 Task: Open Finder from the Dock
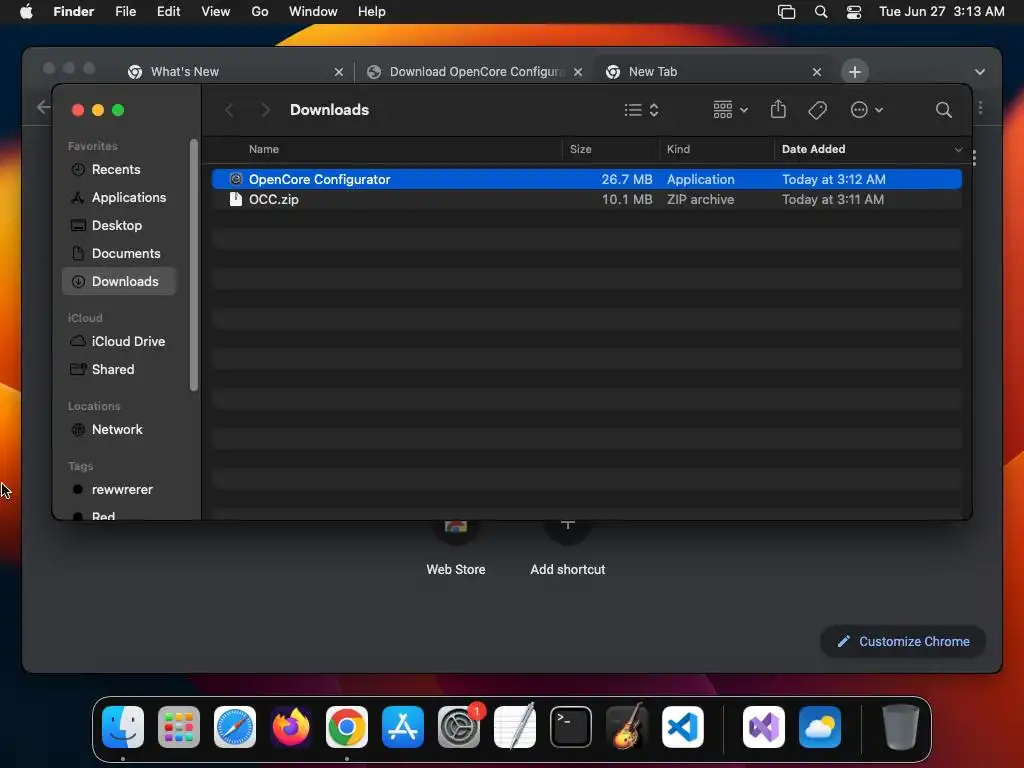(123, 727)
